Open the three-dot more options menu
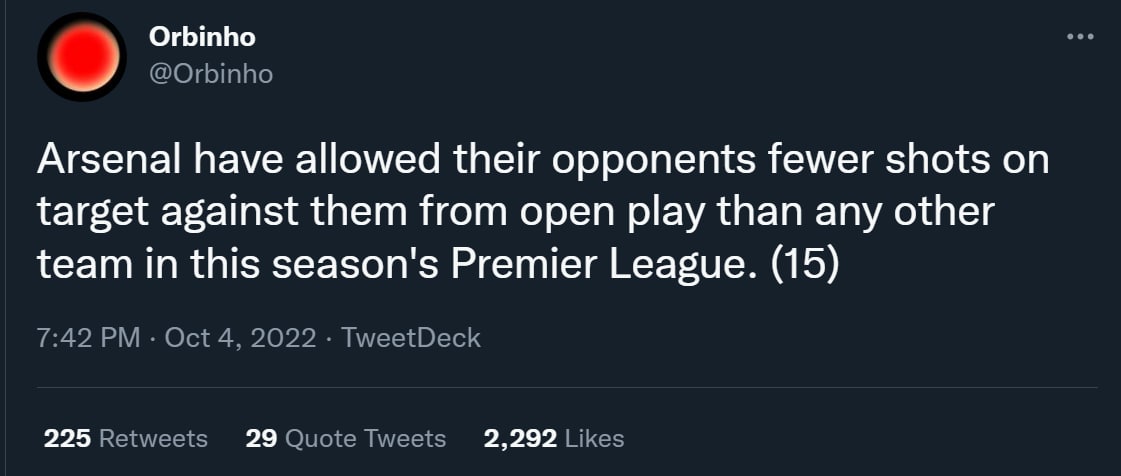The width and height of the screenshot is (1121, 476). point(1080,38)
